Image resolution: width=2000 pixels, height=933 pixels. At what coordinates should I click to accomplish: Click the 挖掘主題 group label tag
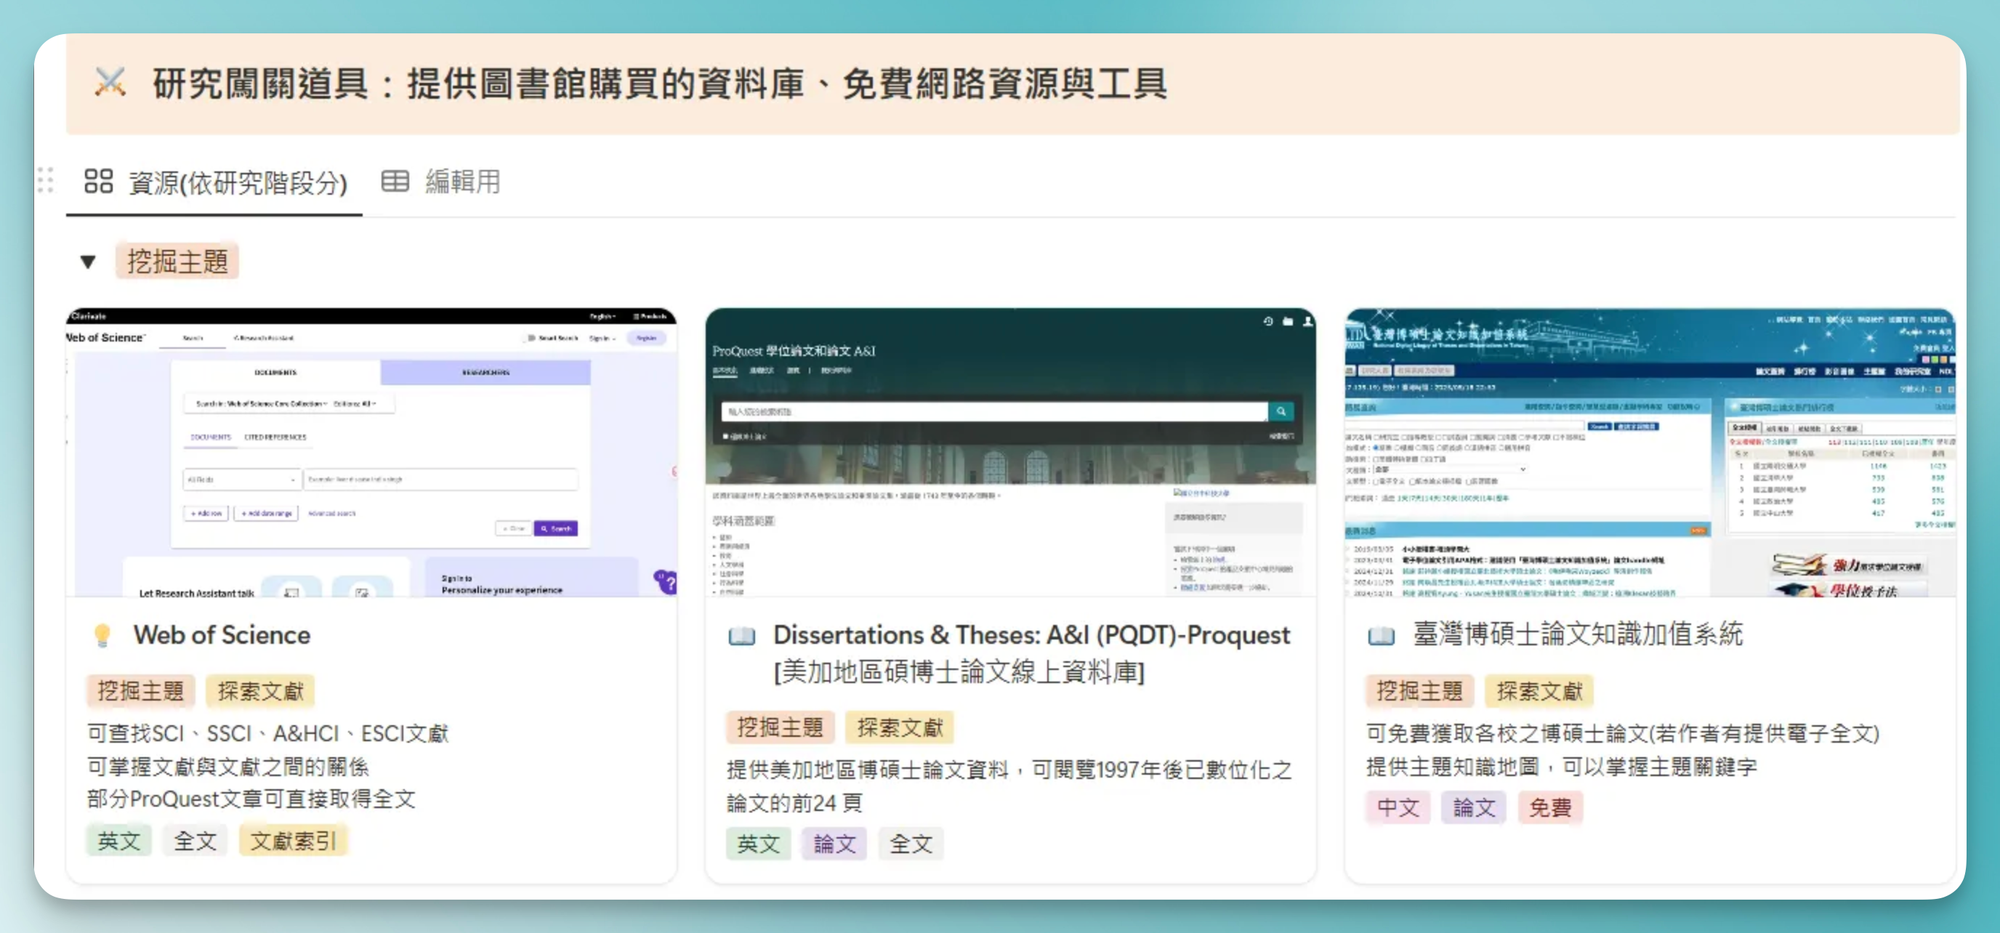click(178, 262)
